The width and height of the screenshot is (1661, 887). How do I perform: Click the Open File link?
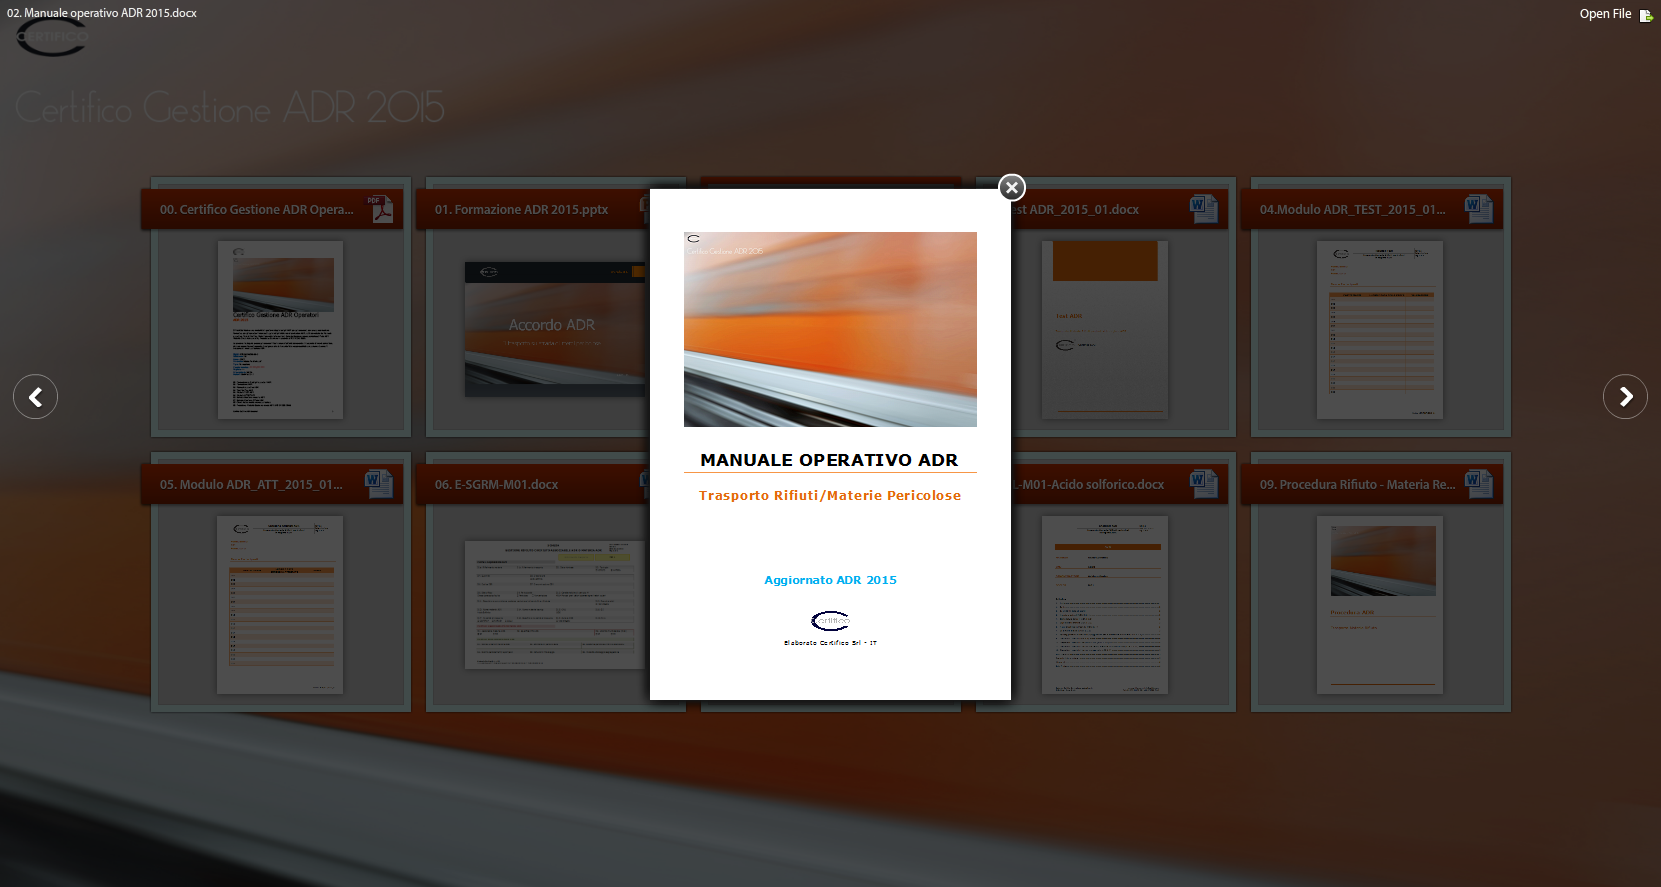[x=1604, y=14]
